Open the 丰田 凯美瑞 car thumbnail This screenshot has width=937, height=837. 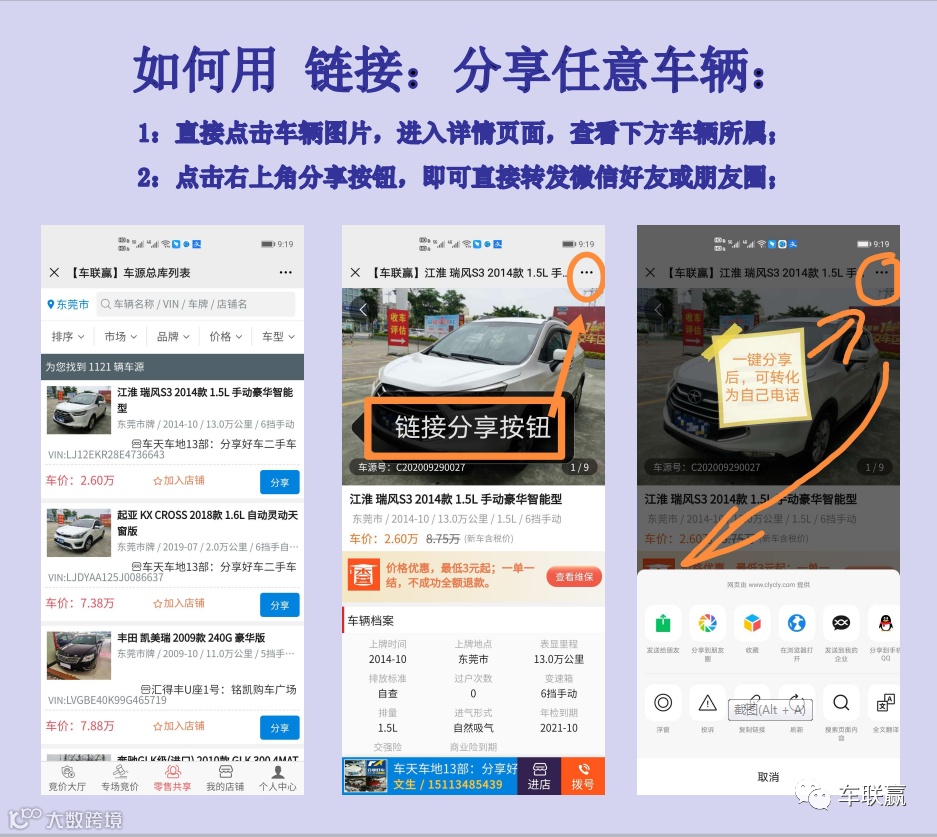pyautogui.click(x=79, y=655)
